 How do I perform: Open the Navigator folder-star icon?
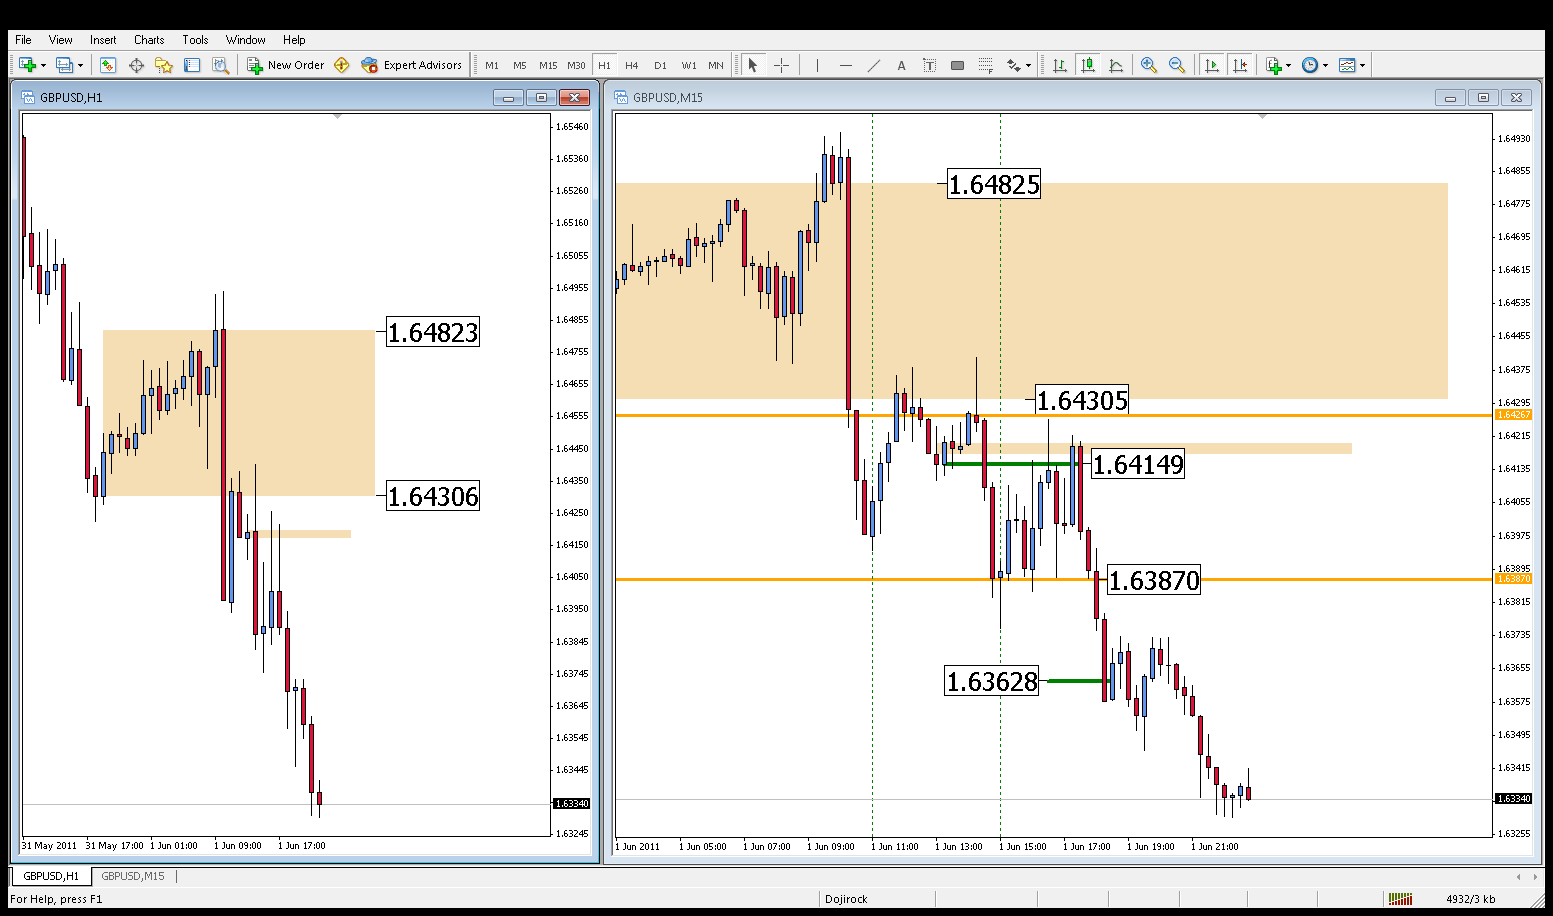coord(164,65)
